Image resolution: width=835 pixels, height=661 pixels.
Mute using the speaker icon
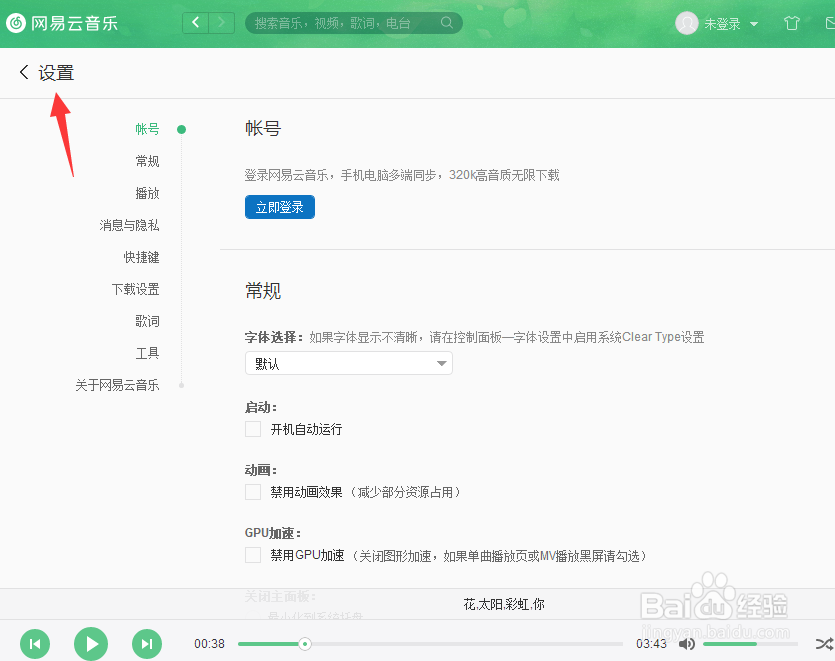tap(686, 644)
